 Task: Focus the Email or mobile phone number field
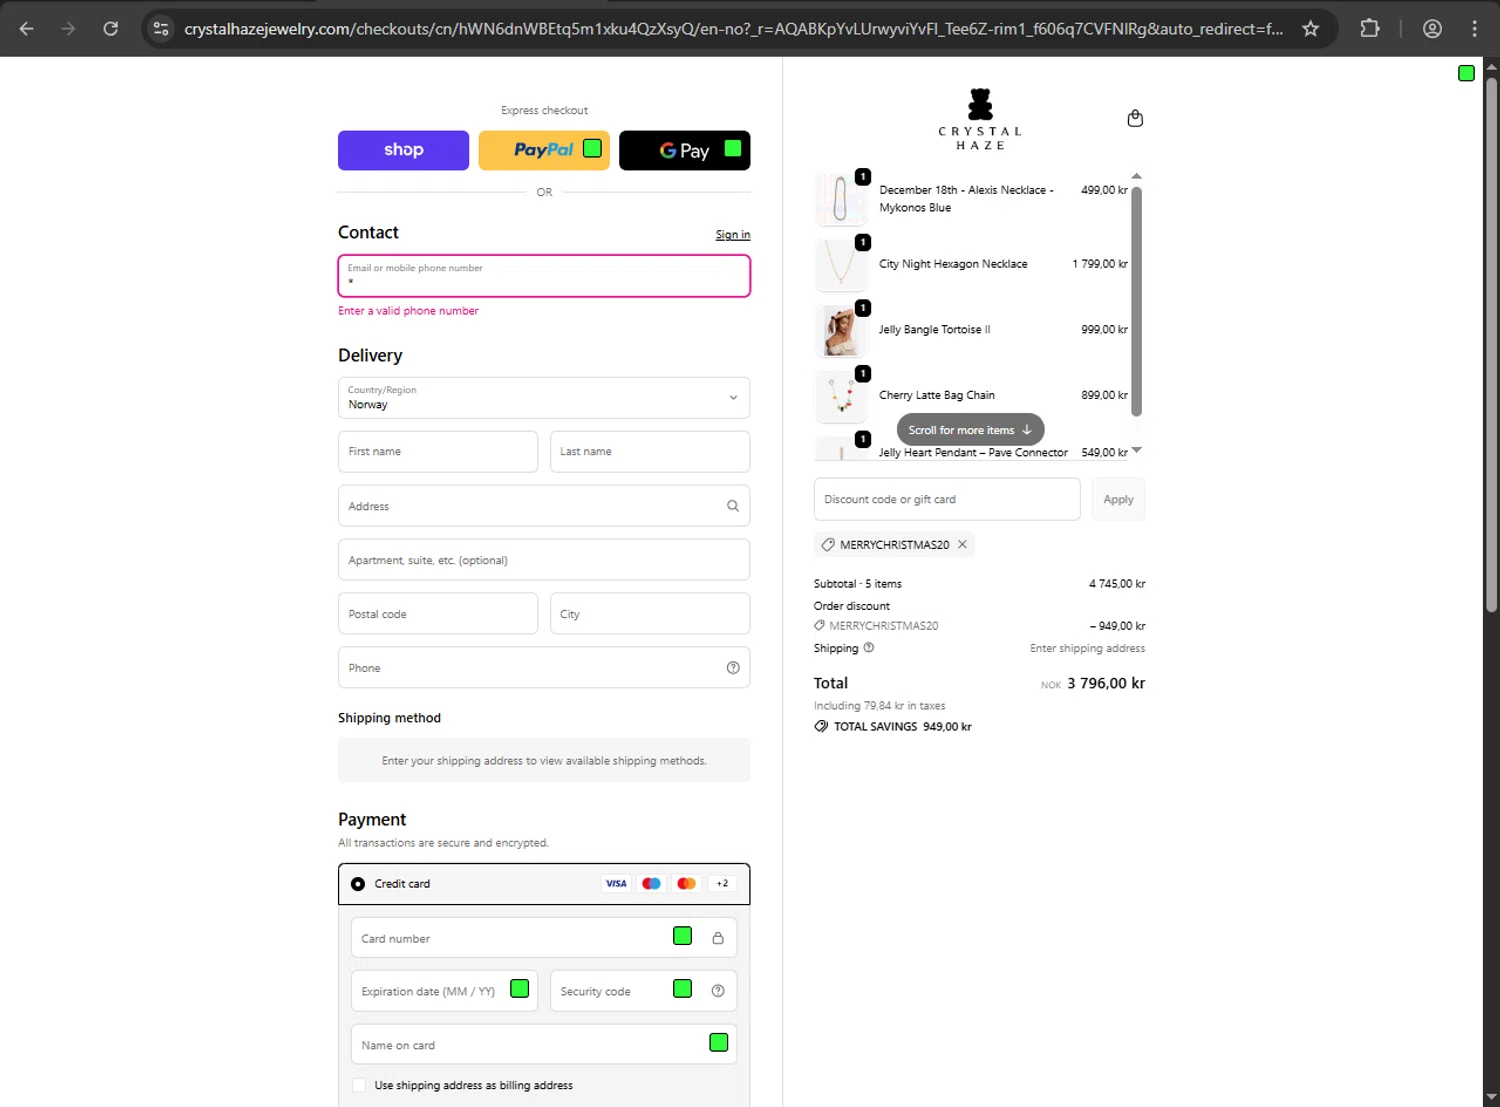click(544, 276)
